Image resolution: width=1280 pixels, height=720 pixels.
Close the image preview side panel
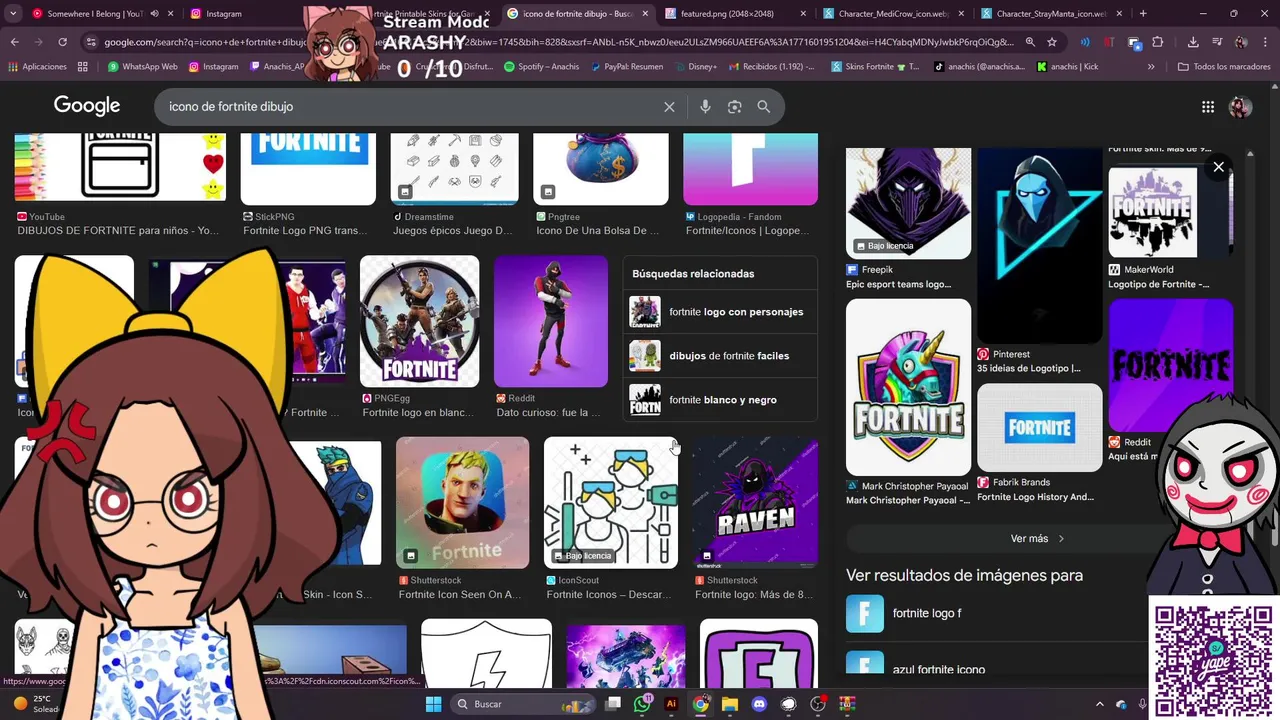(1218, 167)
